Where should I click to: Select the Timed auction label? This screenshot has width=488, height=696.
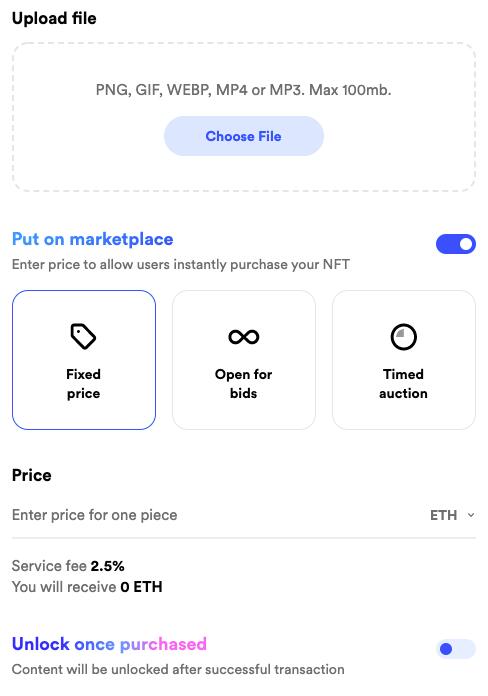(x=403, y=384)
